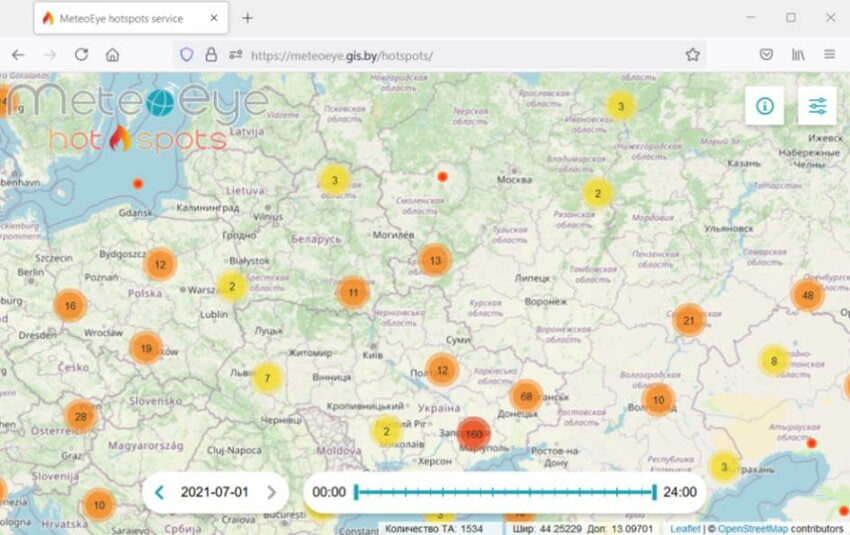Select the MeteoEye hotspots service tab

tap(131, 18)
